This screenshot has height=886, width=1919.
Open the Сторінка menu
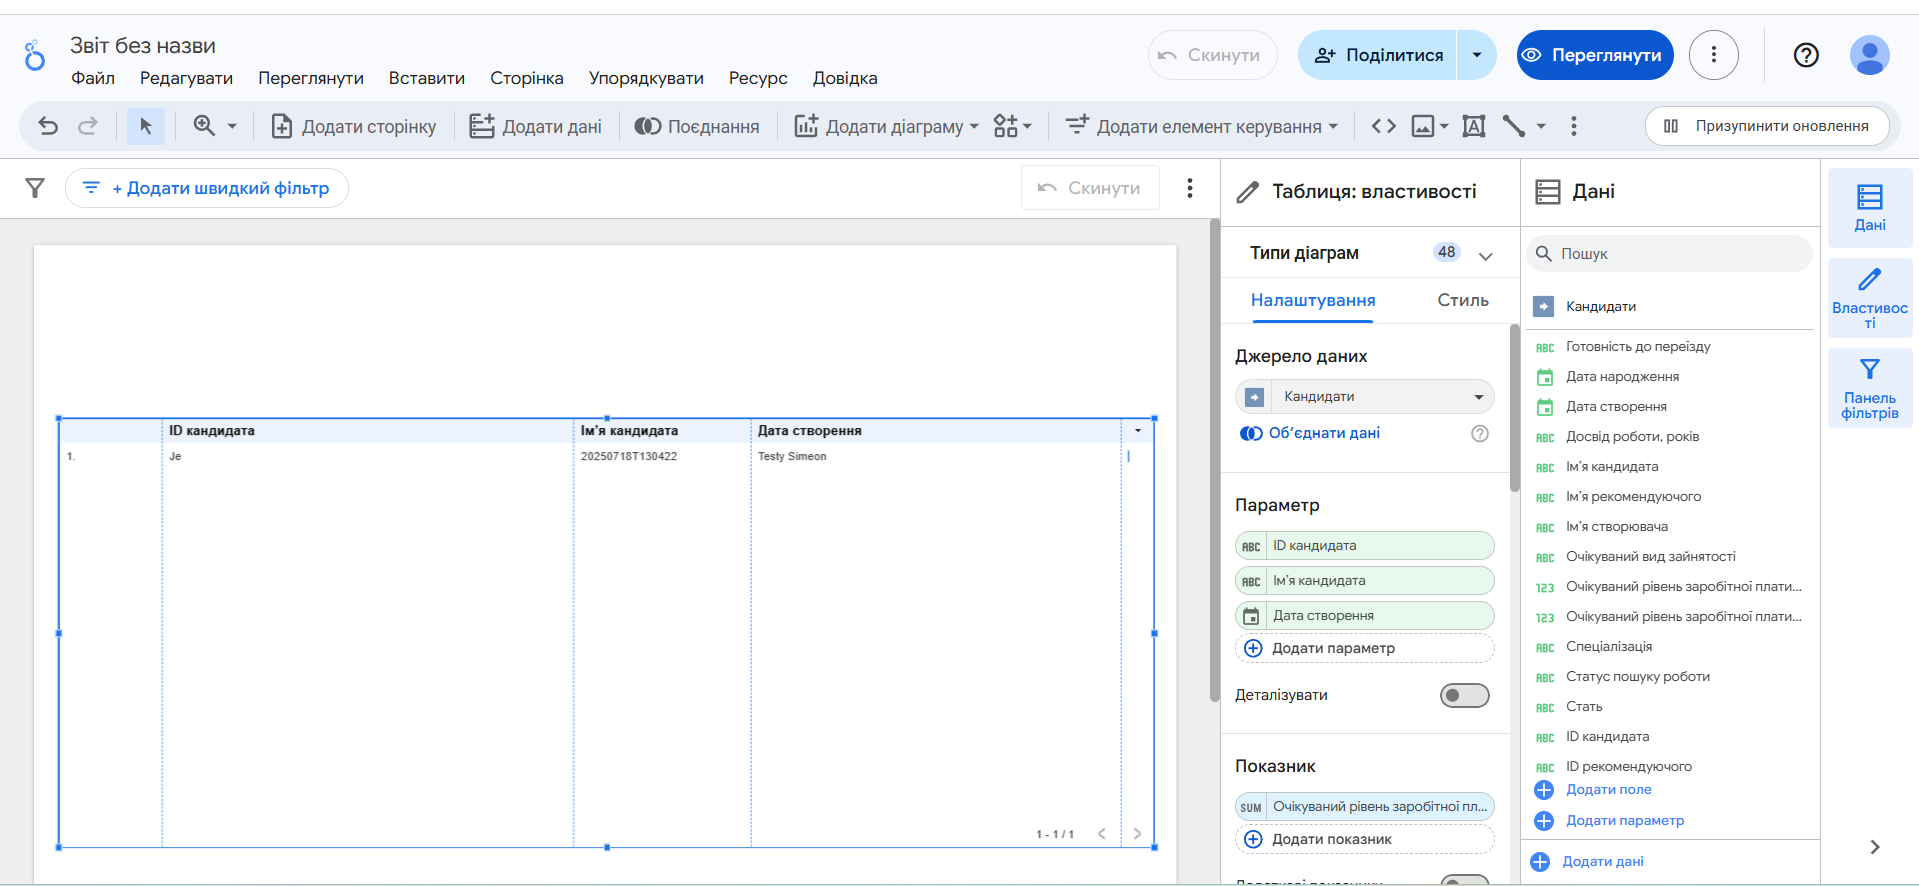527,78
